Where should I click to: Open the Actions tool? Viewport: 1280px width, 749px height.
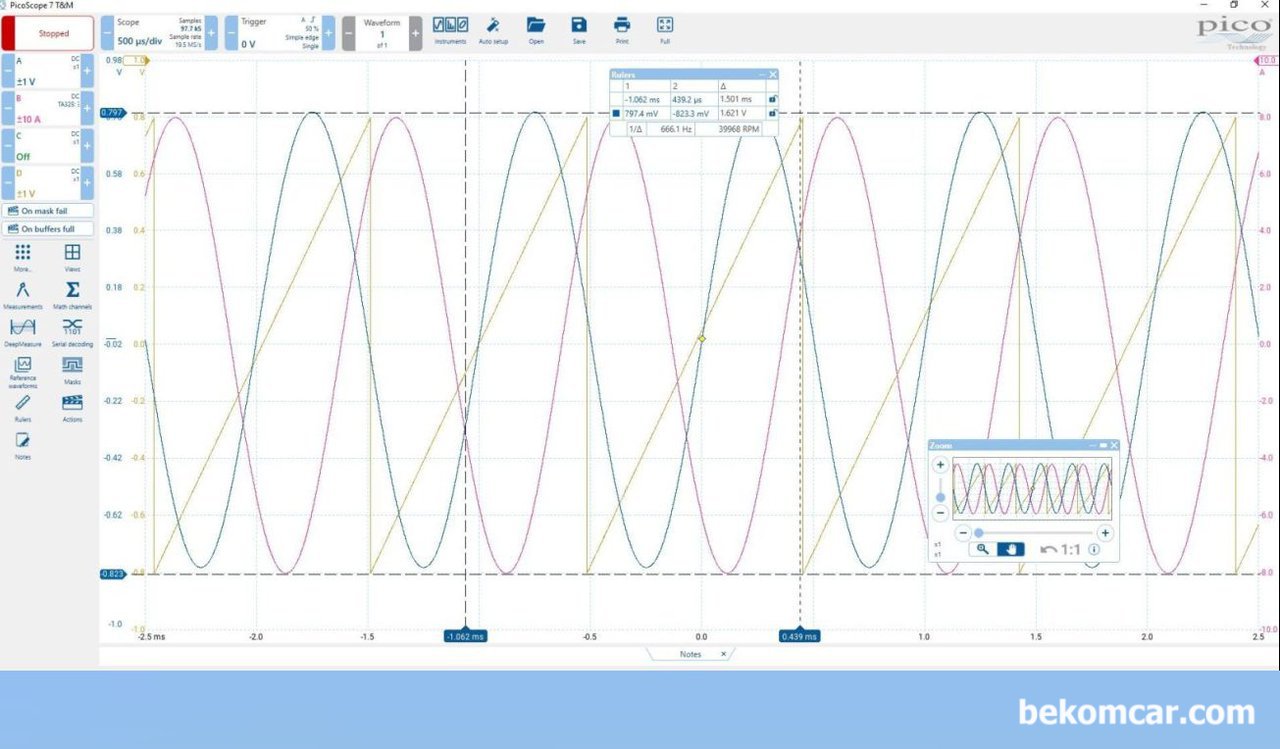(72, 408)
